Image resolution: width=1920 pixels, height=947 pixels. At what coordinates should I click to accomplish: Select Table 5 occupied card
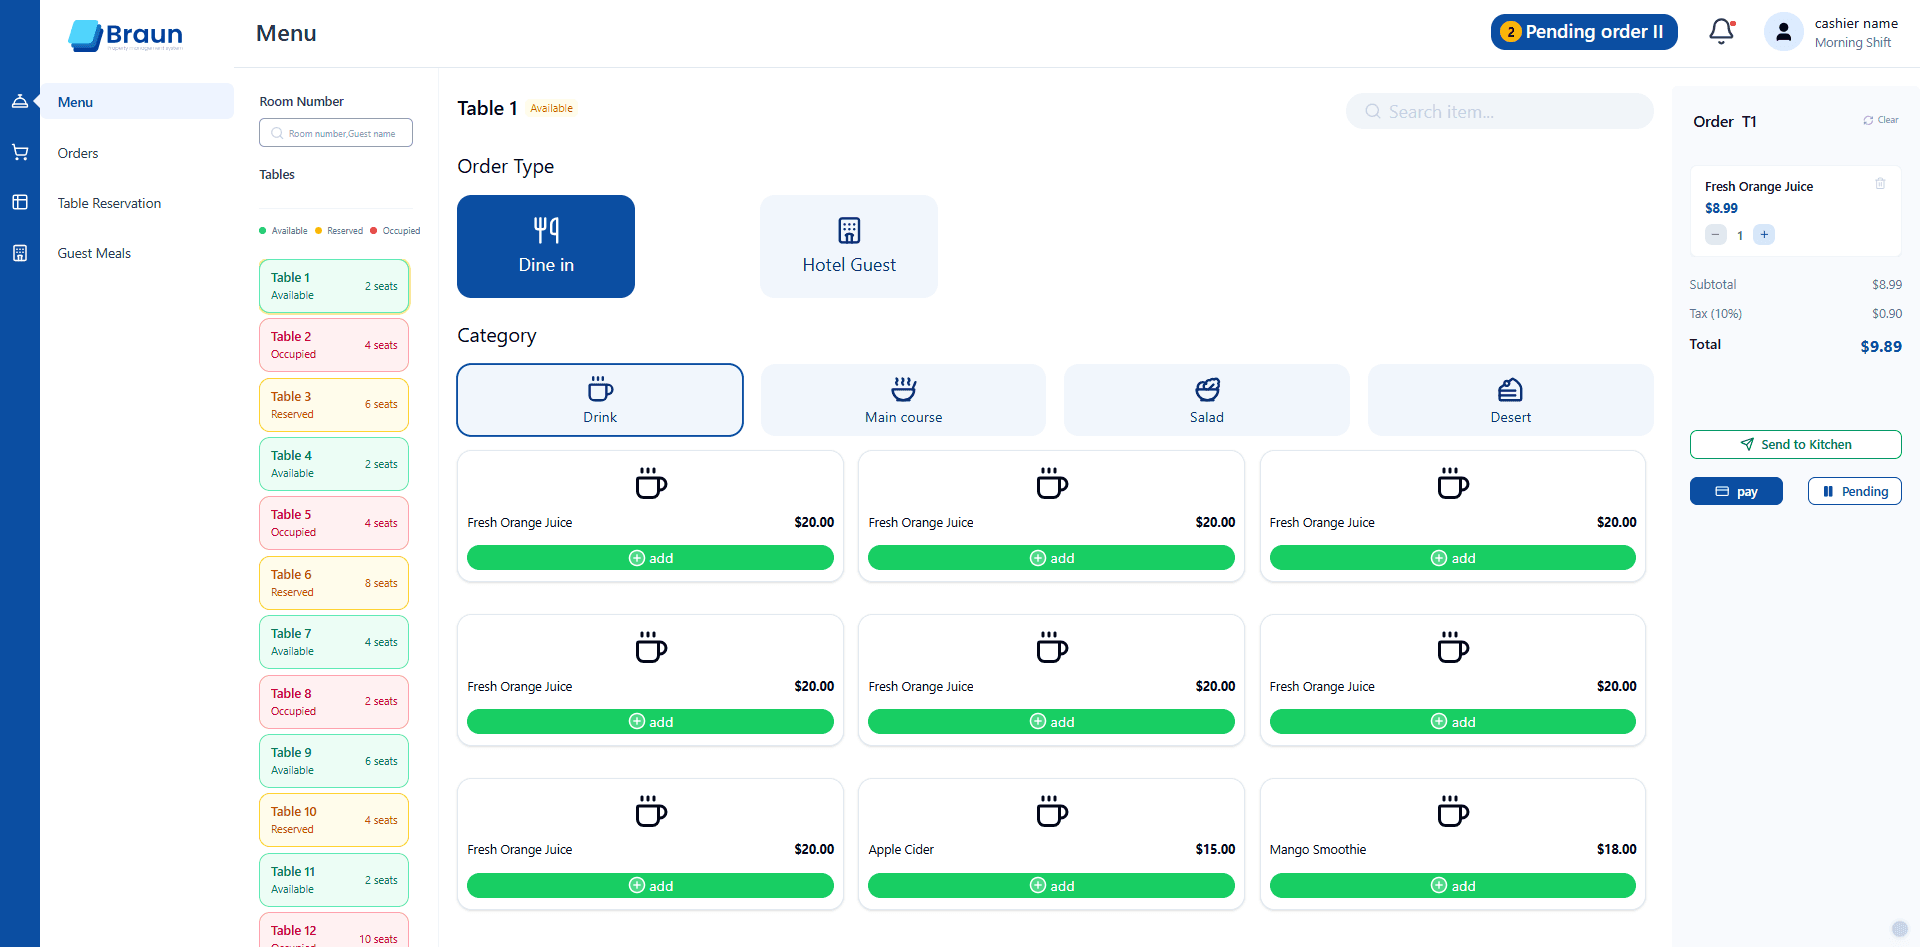334,523
